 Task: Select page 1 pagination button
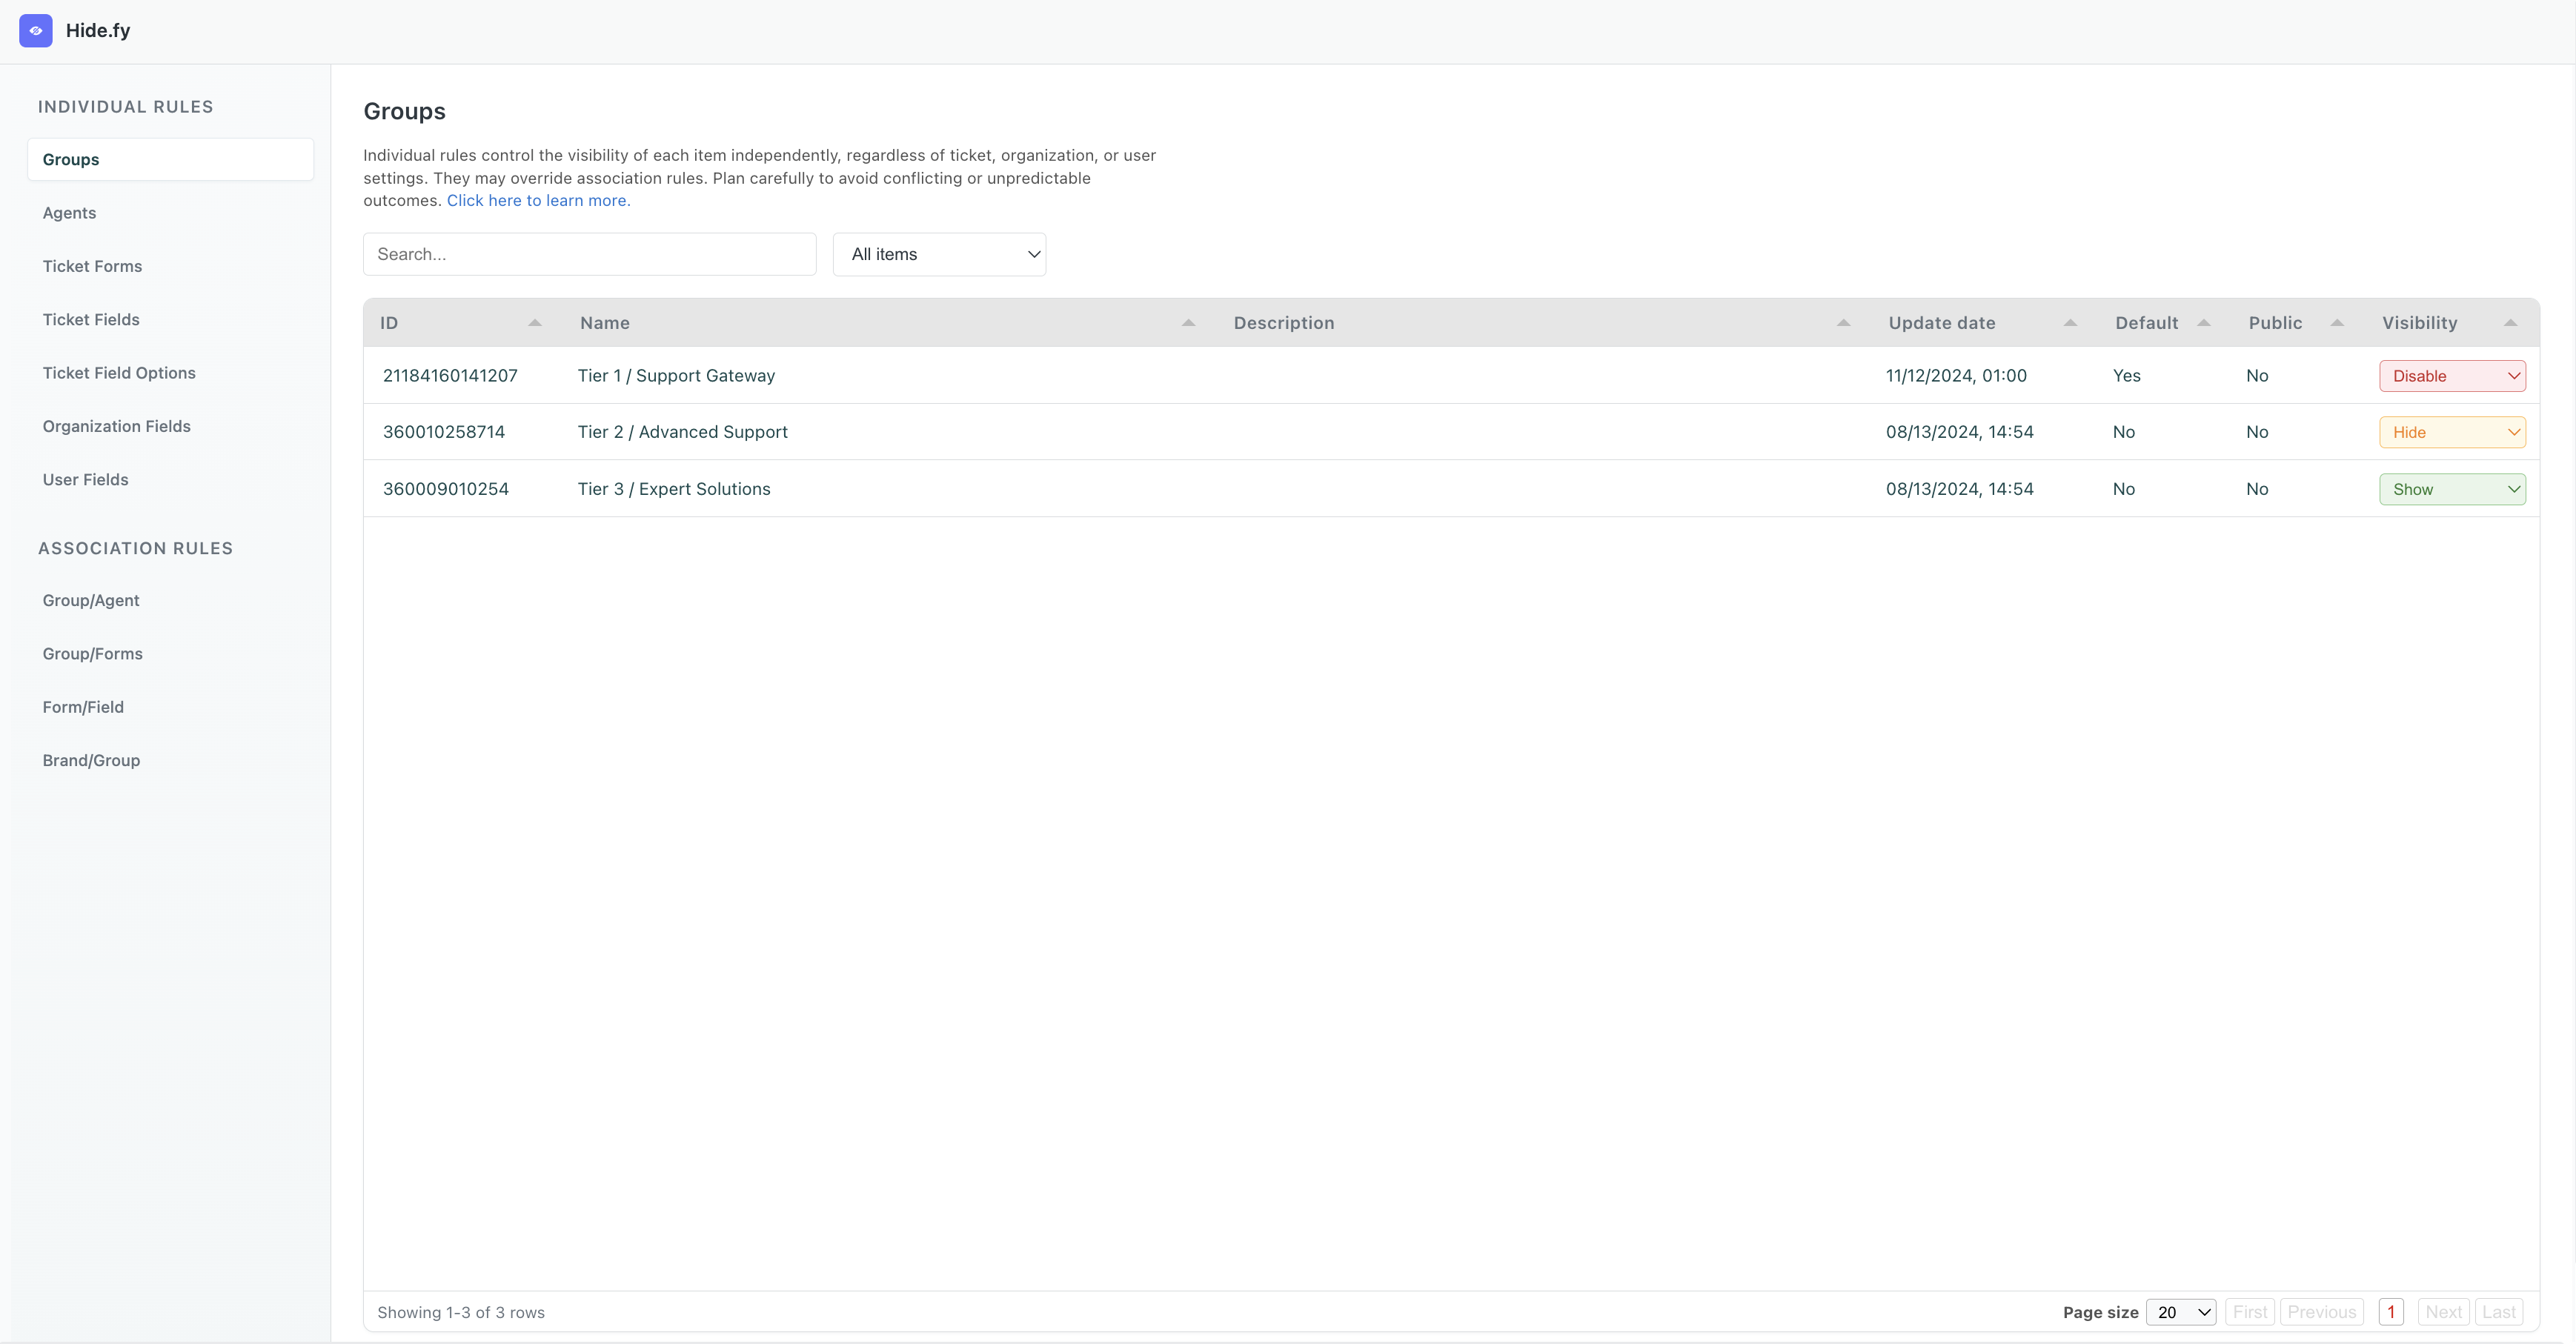2391,1312
